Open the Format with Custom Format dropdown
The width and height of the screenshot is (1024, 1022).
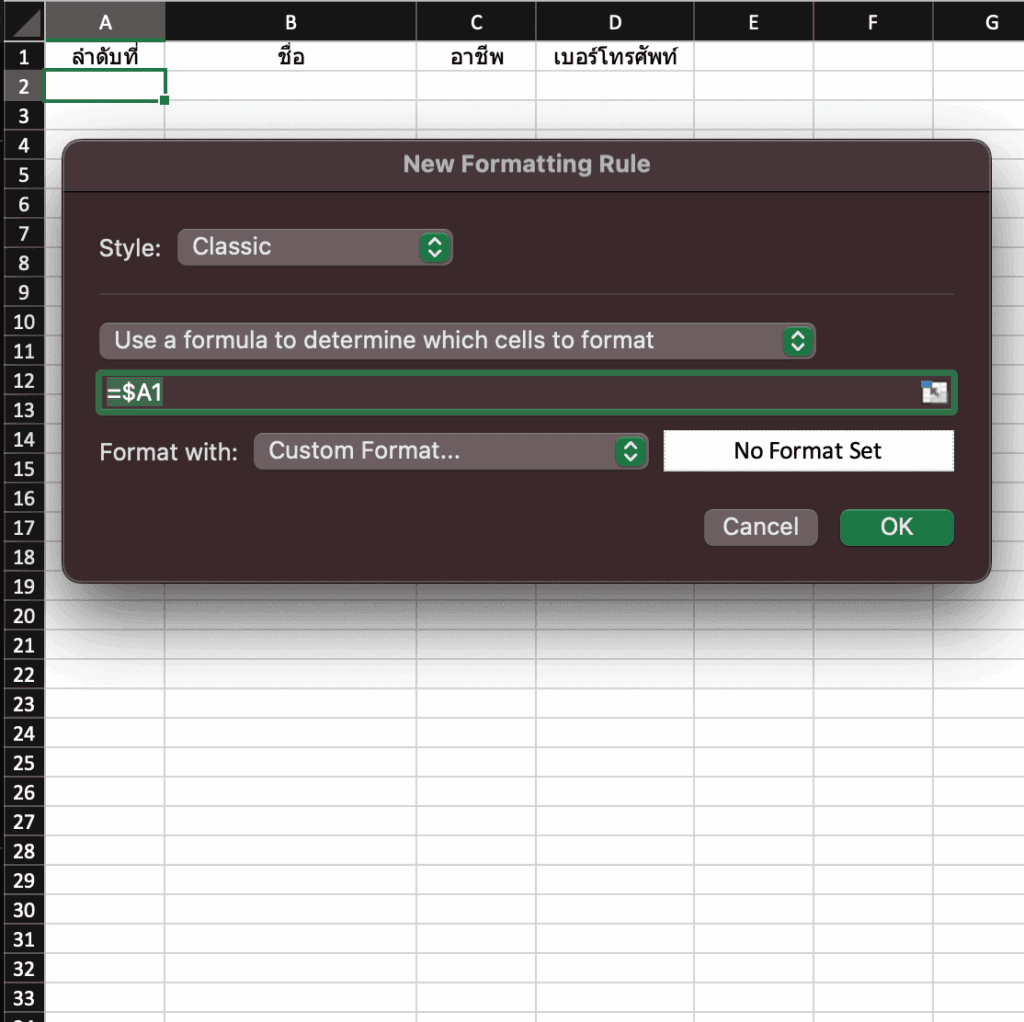(451, 451)
